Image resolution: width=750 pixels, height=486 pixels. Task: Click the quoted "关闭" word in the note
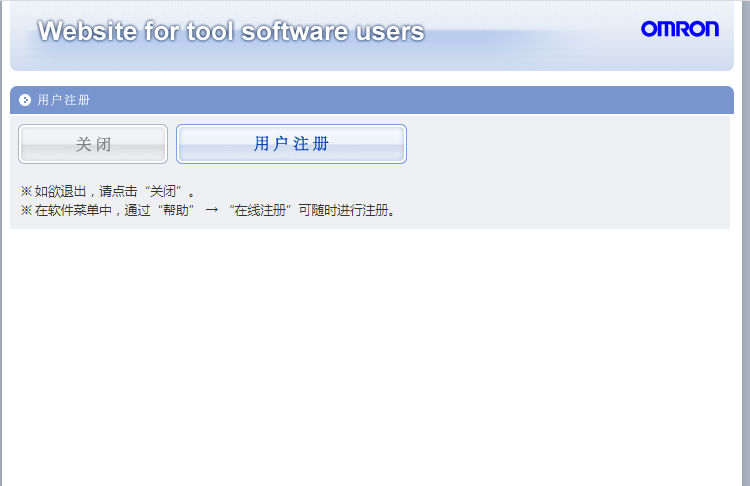click(164, 191)
